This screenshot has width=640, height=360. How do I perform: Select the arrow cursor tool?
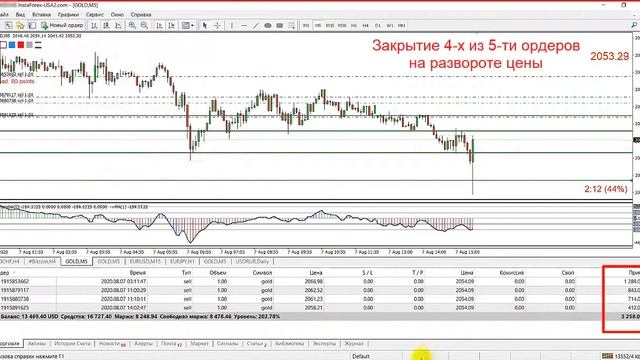pyautogui.click(x=205, y=25)
